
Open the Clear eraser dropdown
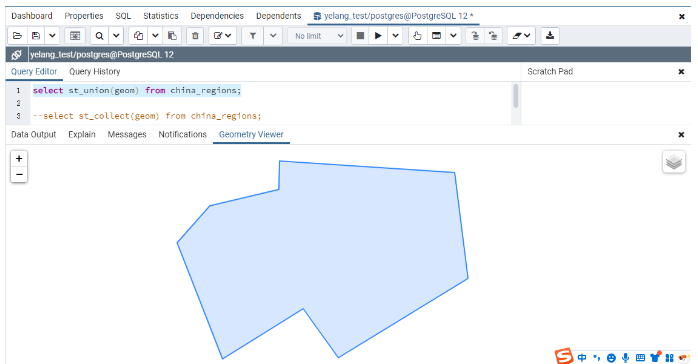(x=521, y=36)
